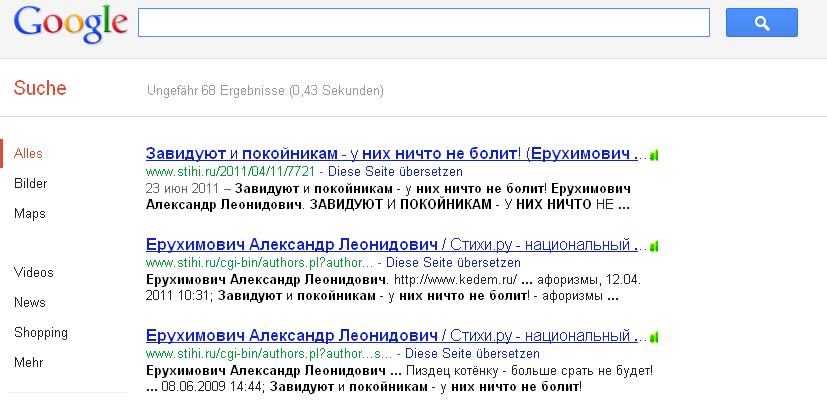
Task: Click 'Diese Seite übersetzen' for first result
Action: click(395, 172)
